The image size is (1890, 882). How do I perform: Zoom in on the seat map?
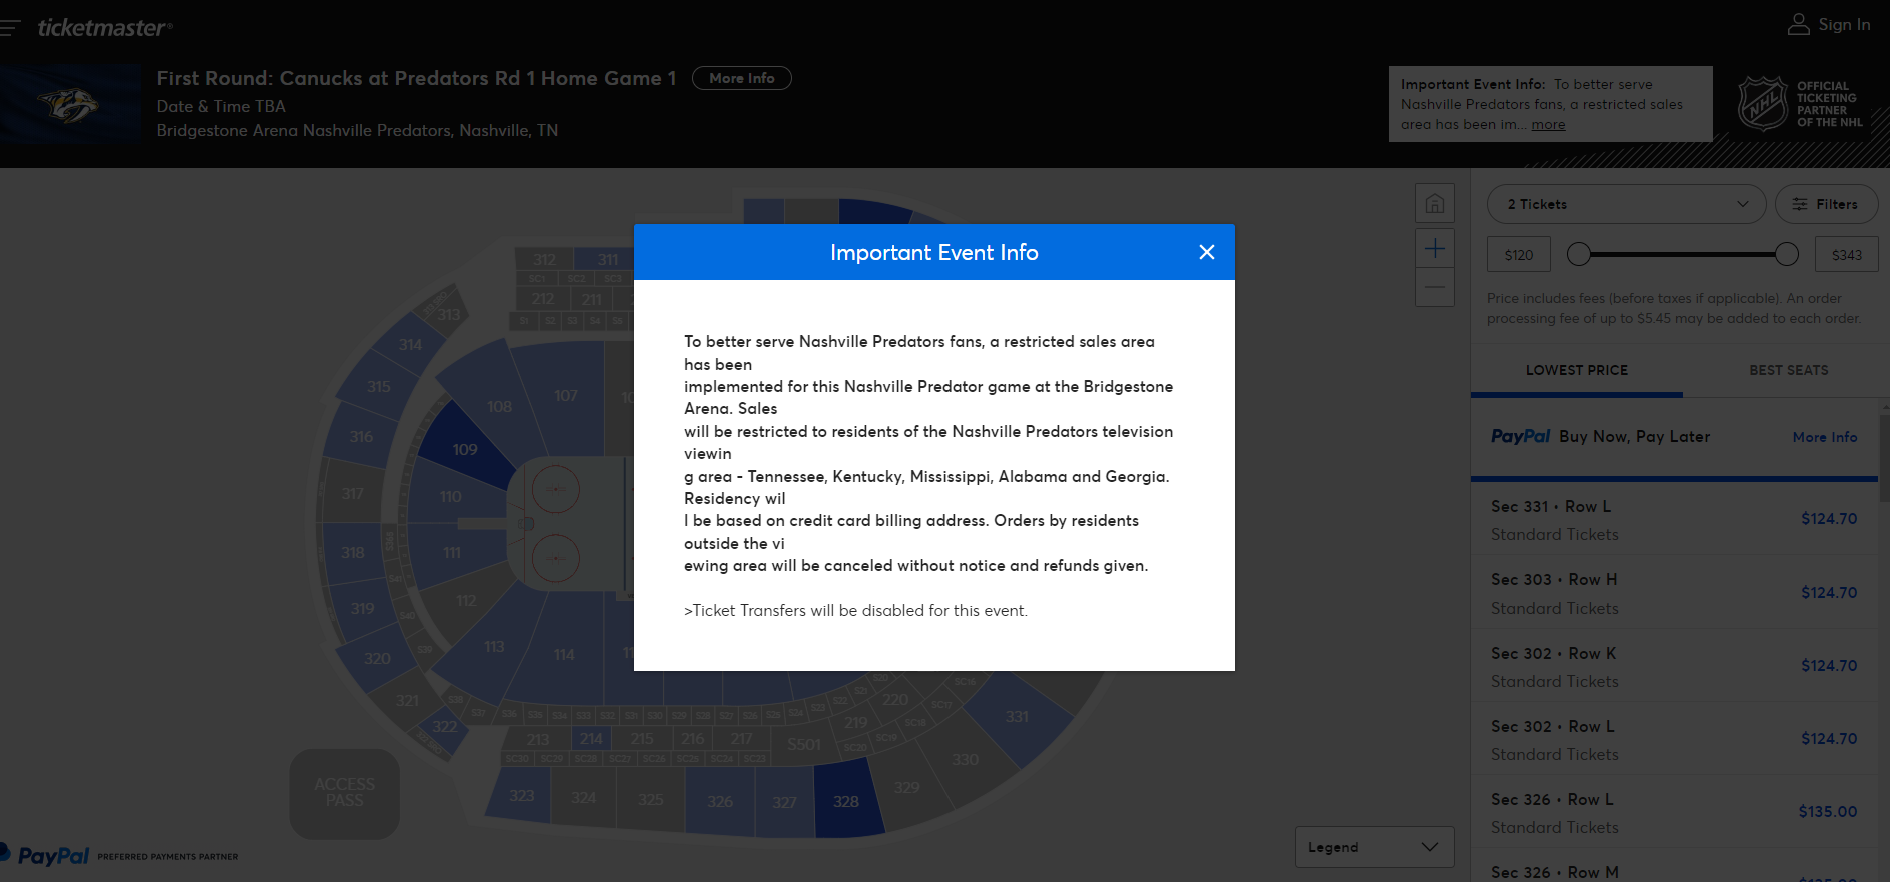tap(1435, 249)
